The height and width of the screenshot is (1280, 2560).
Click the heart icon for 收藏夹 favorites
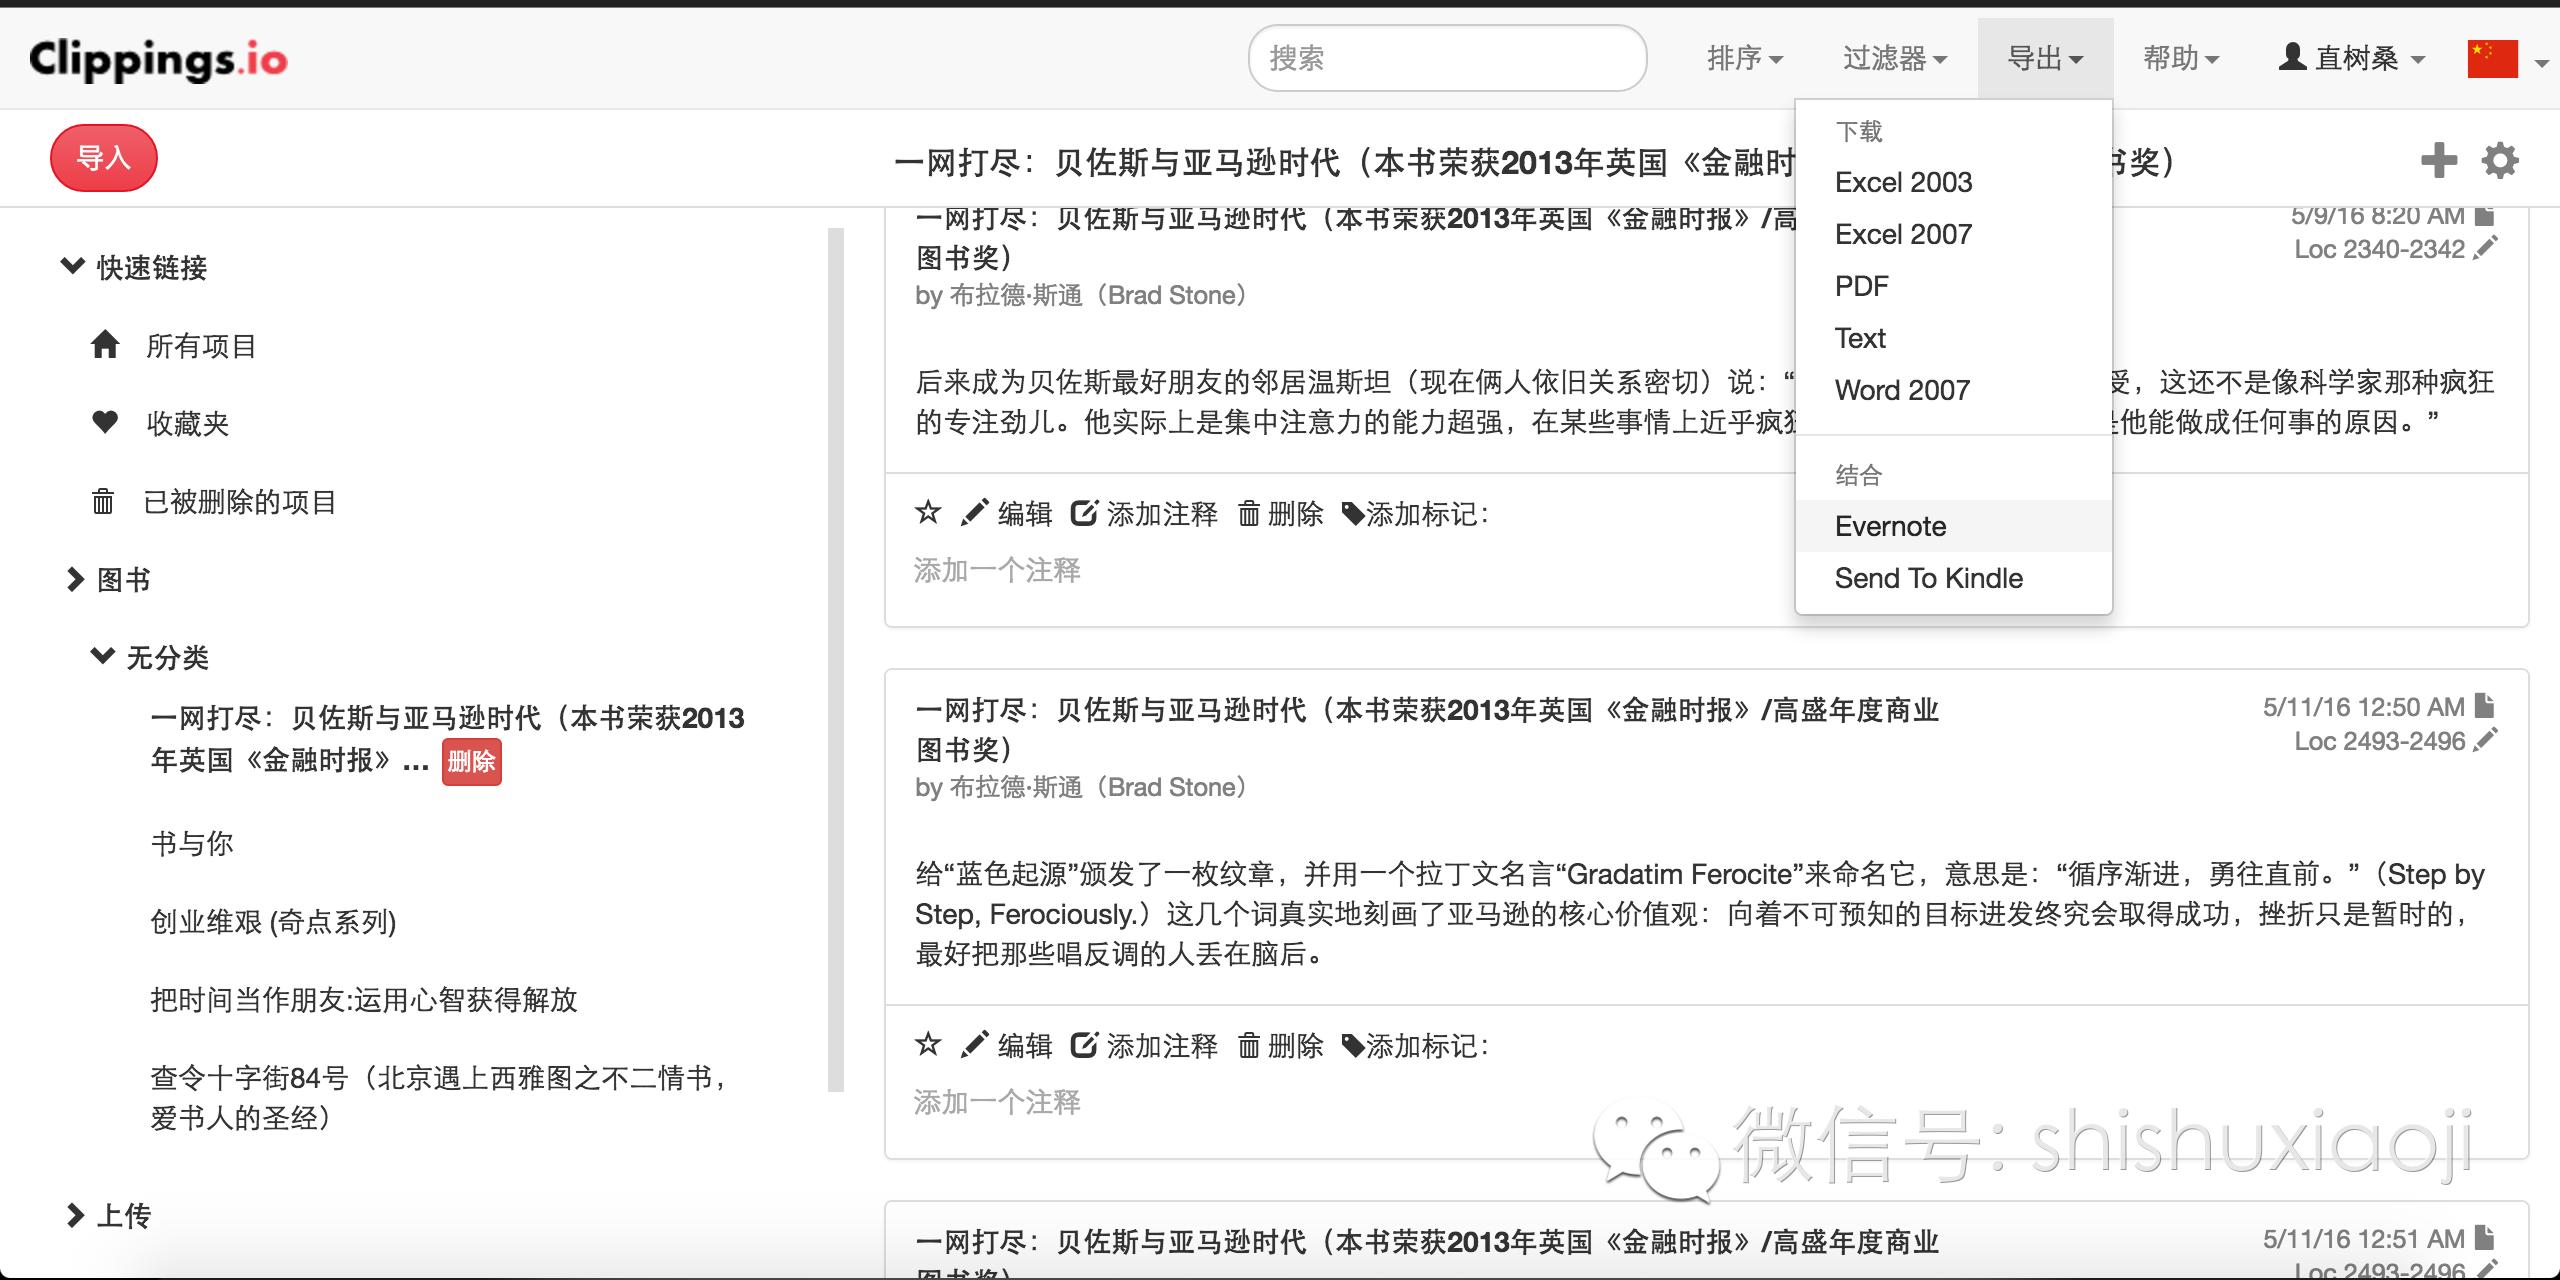coord(104,423)
